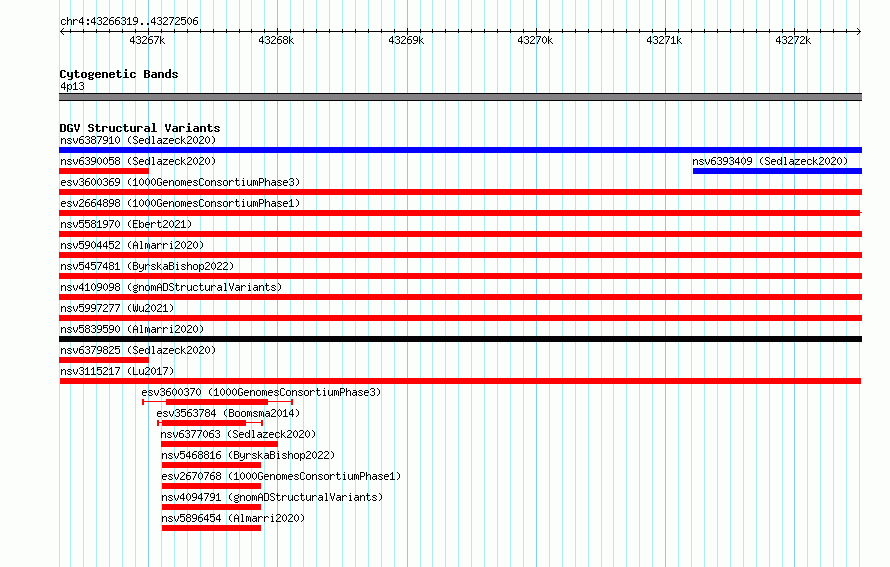The image size is (890, 567).
Task: Open esv2670768 (1000GenomesConsortiumPhase1) label
Action: (x=281, y=476)
